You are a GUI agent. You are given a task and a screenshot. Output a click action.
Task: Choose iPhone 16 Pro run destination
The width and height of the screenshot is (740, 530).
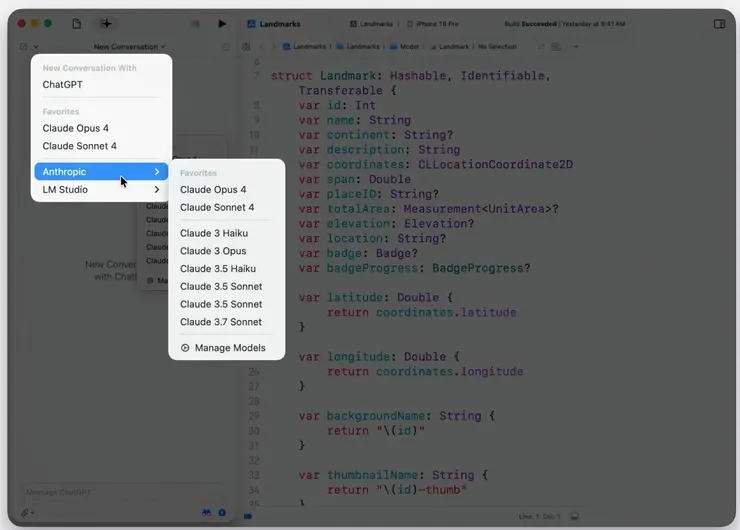tap(433, 24)
